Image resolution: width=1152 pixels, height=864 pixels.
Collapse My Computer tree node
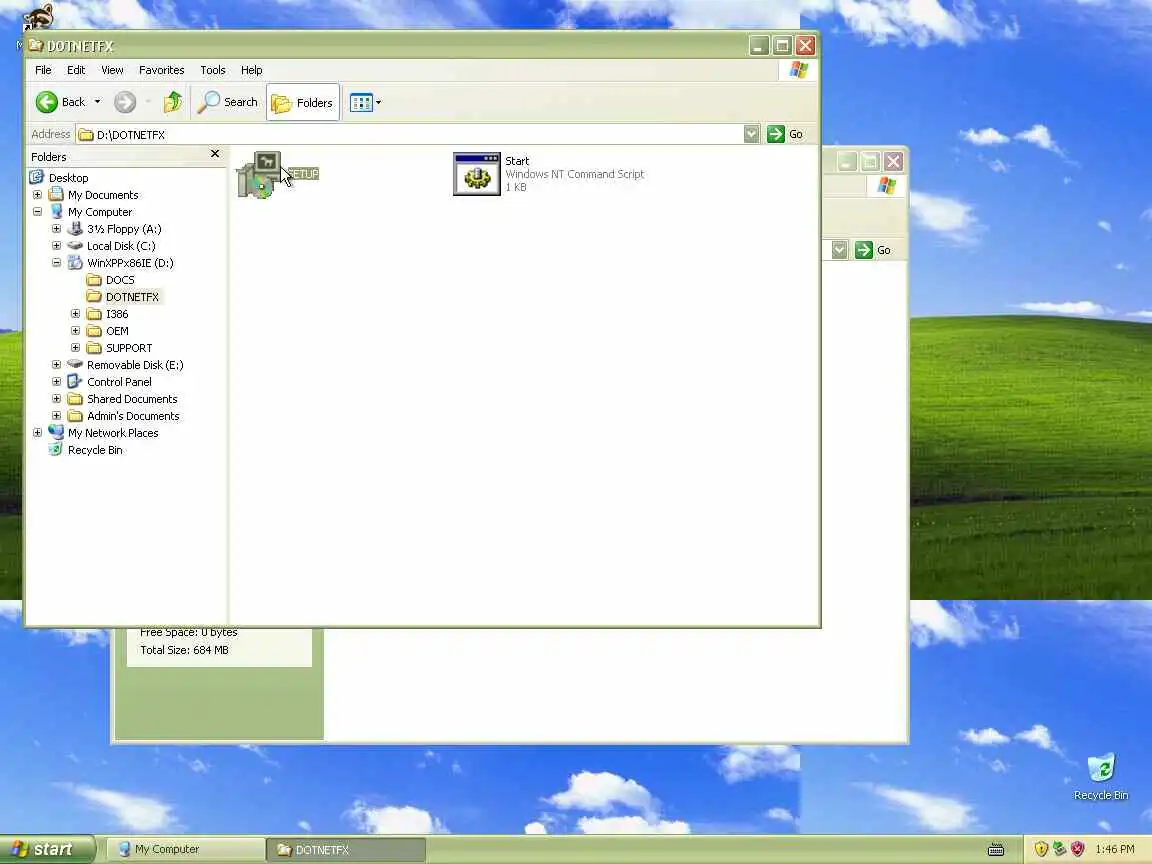click(37, 212)
